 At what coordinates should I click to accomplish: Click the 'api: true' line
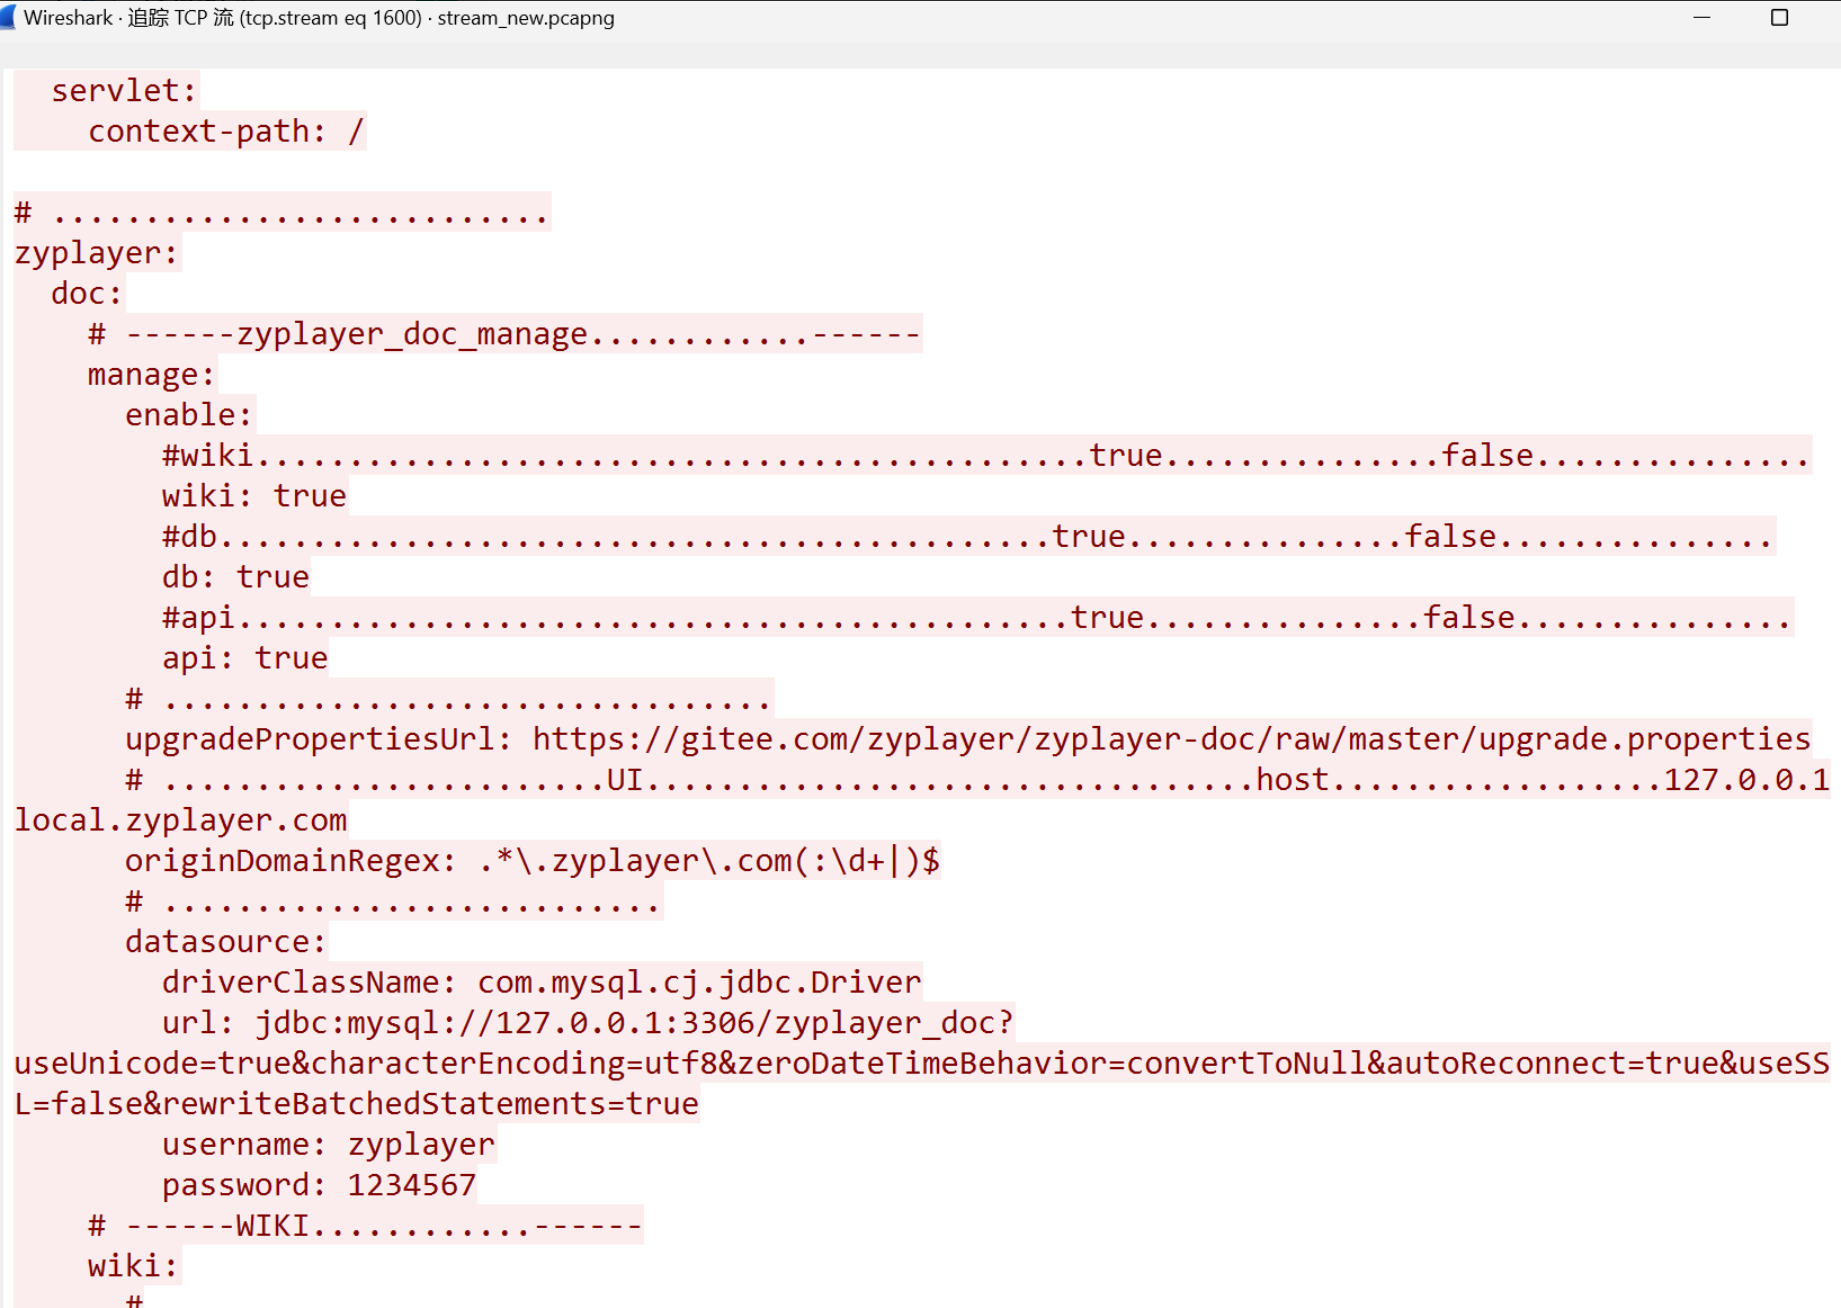(x=245, y=658)
